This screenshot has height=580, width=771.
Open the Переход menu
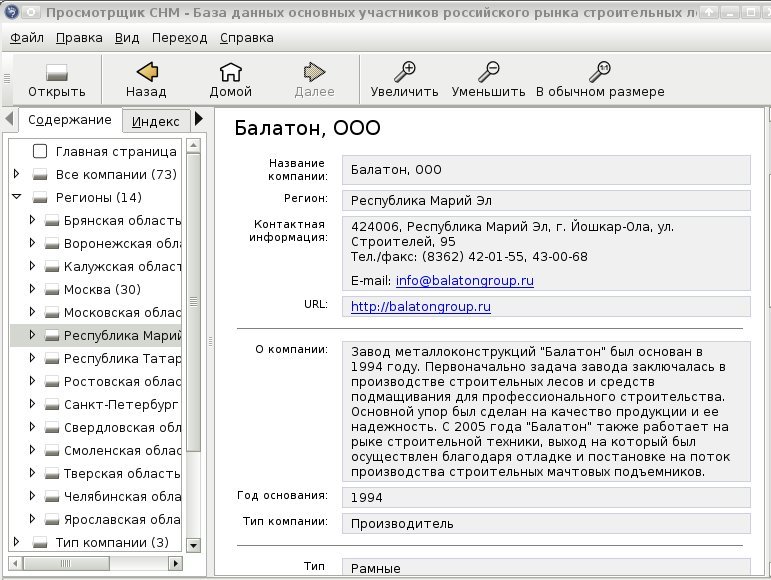click(x=179, y=38)
